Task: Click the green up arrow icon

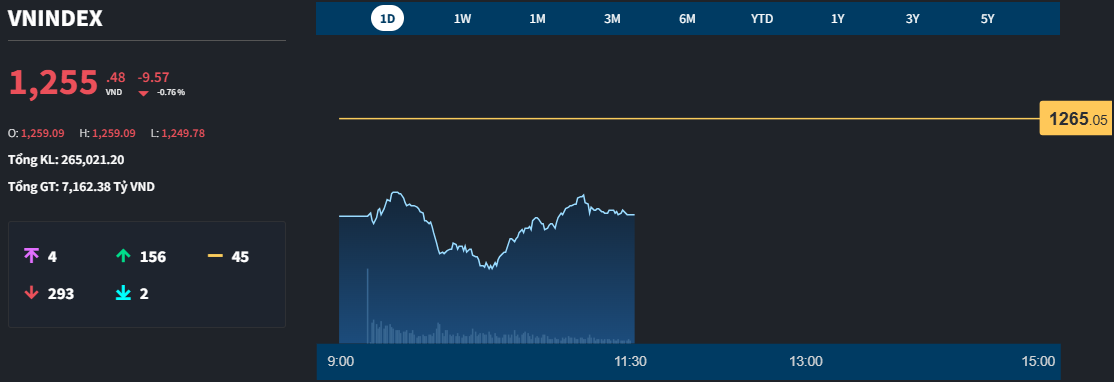Action: (x=123, y=256)
